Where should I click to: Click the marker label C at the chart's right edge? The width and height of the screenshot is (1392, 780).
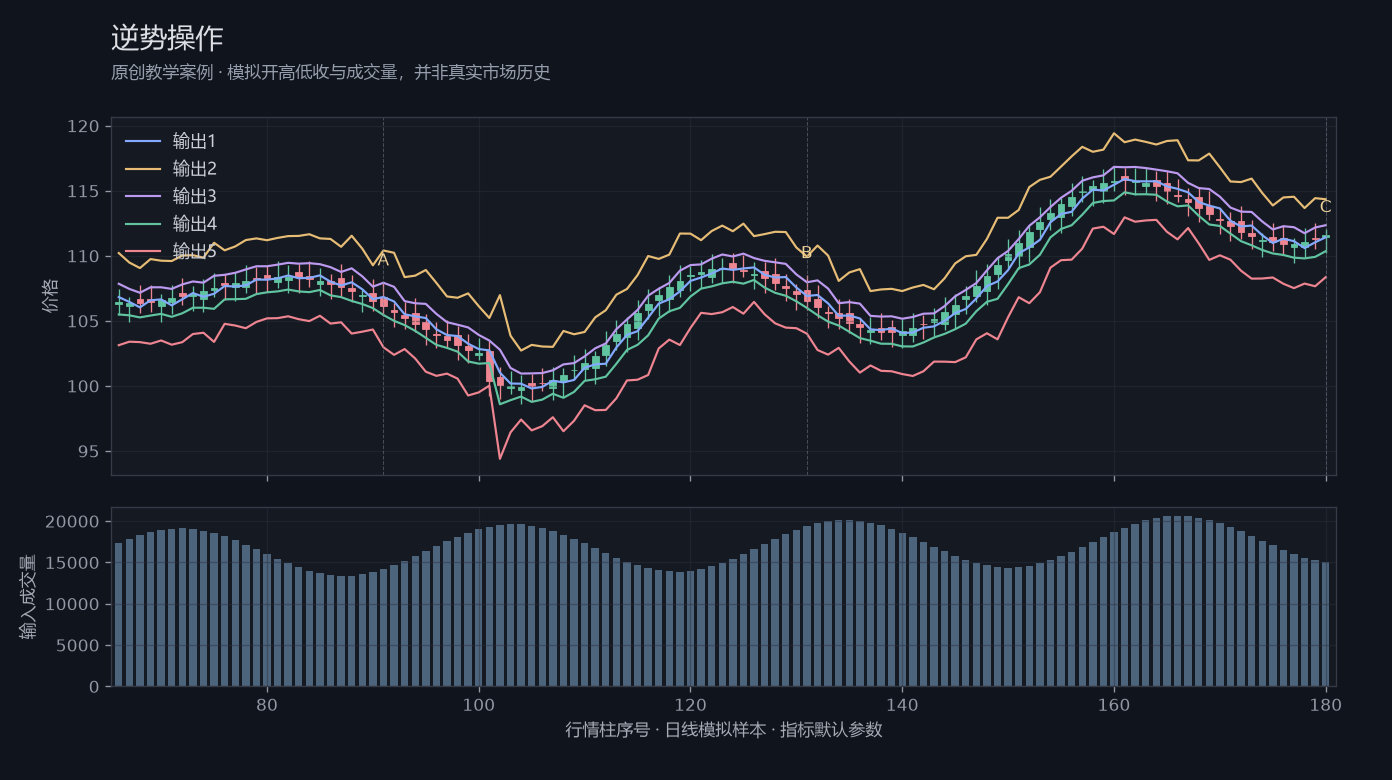1326,207
